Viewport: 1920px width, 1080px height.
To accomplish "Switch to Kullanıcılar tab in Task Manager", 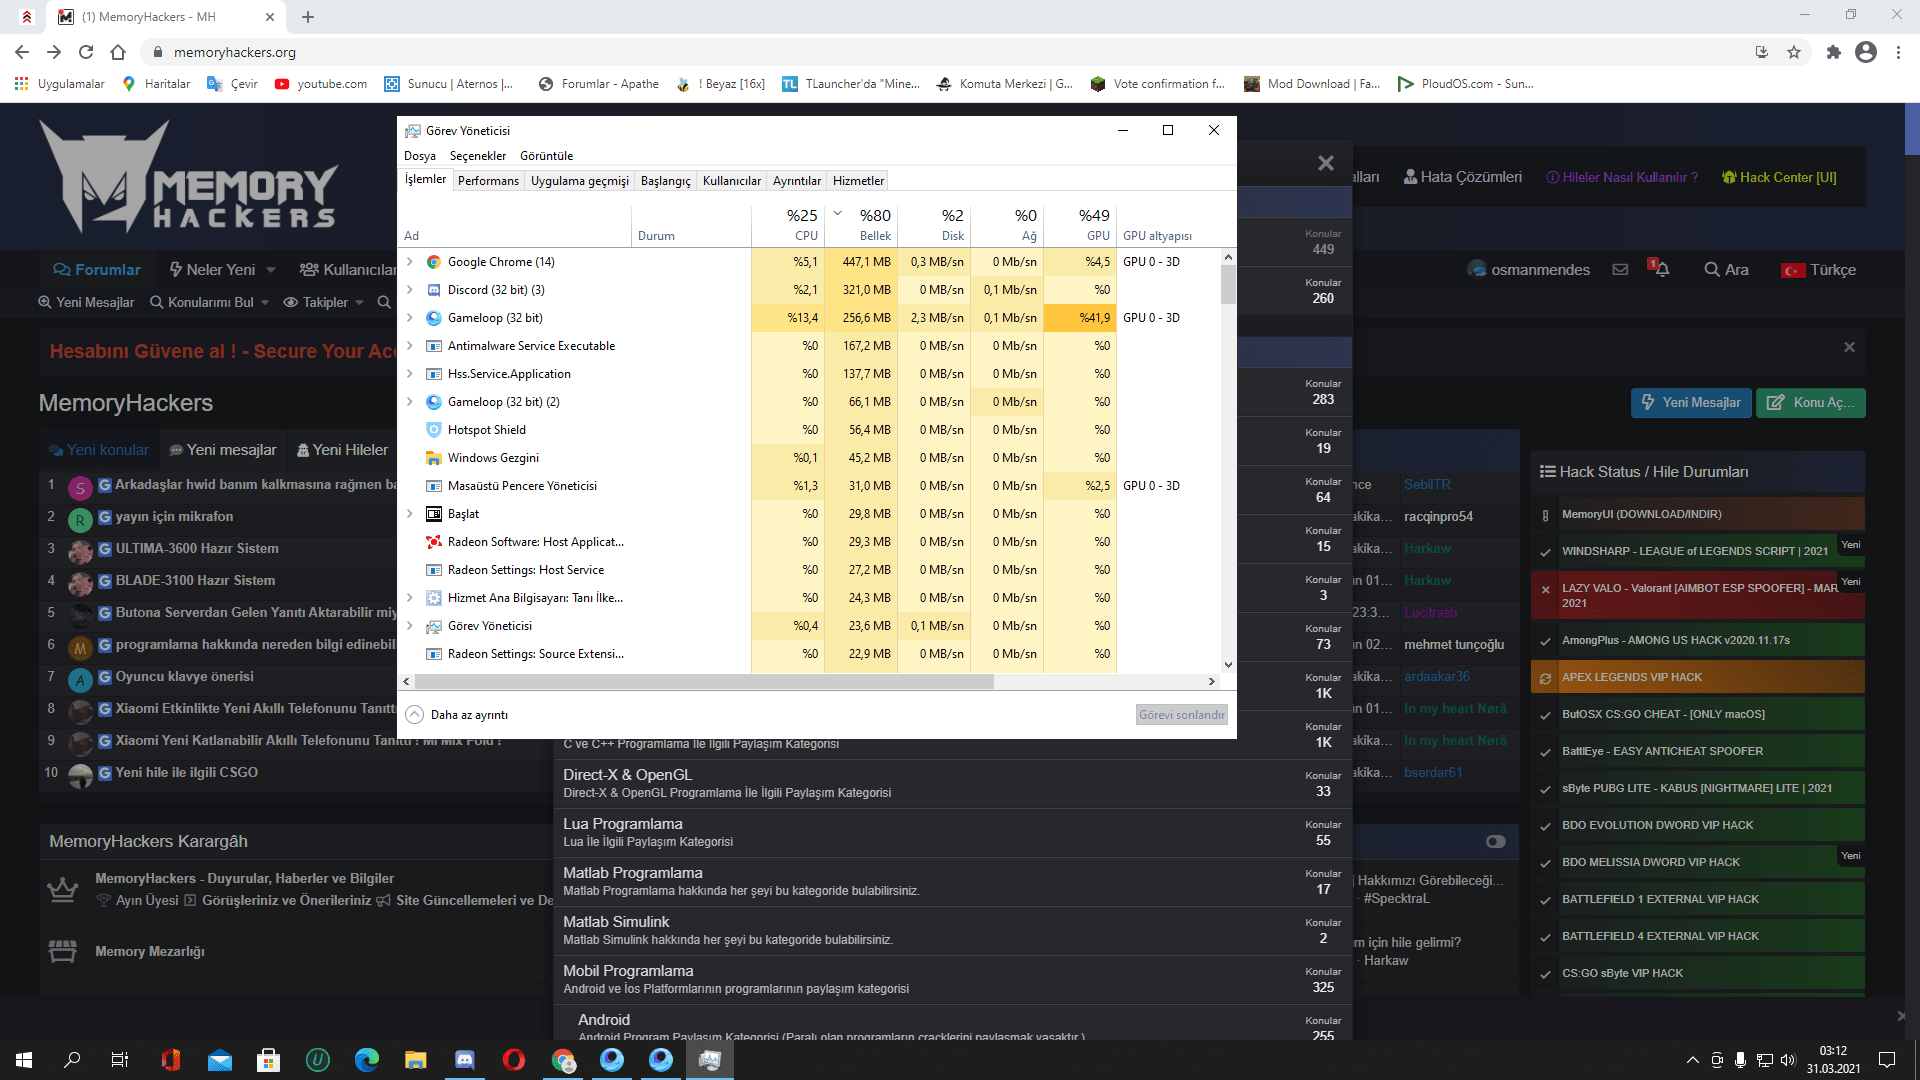I will (x=732, y=181).
